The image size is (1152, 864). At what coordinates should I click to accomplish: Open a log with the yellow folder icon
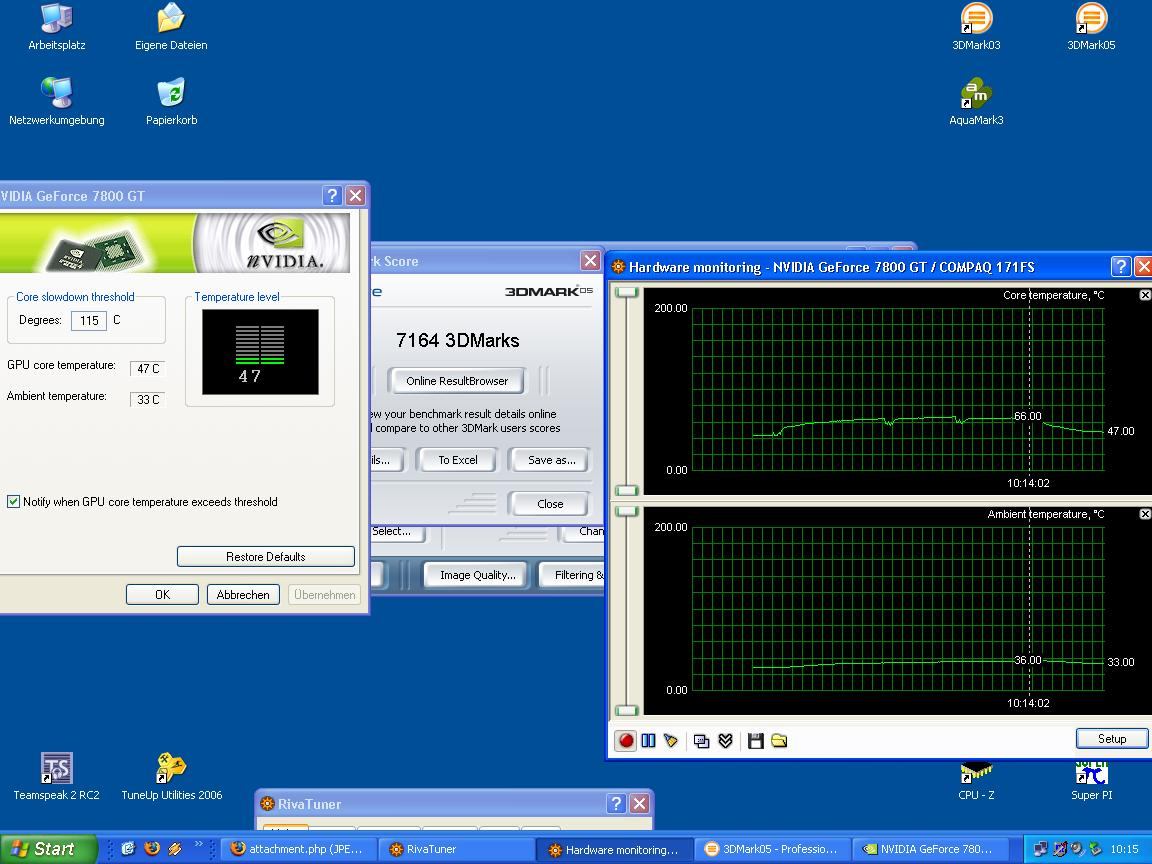click(x=779, y=741)
